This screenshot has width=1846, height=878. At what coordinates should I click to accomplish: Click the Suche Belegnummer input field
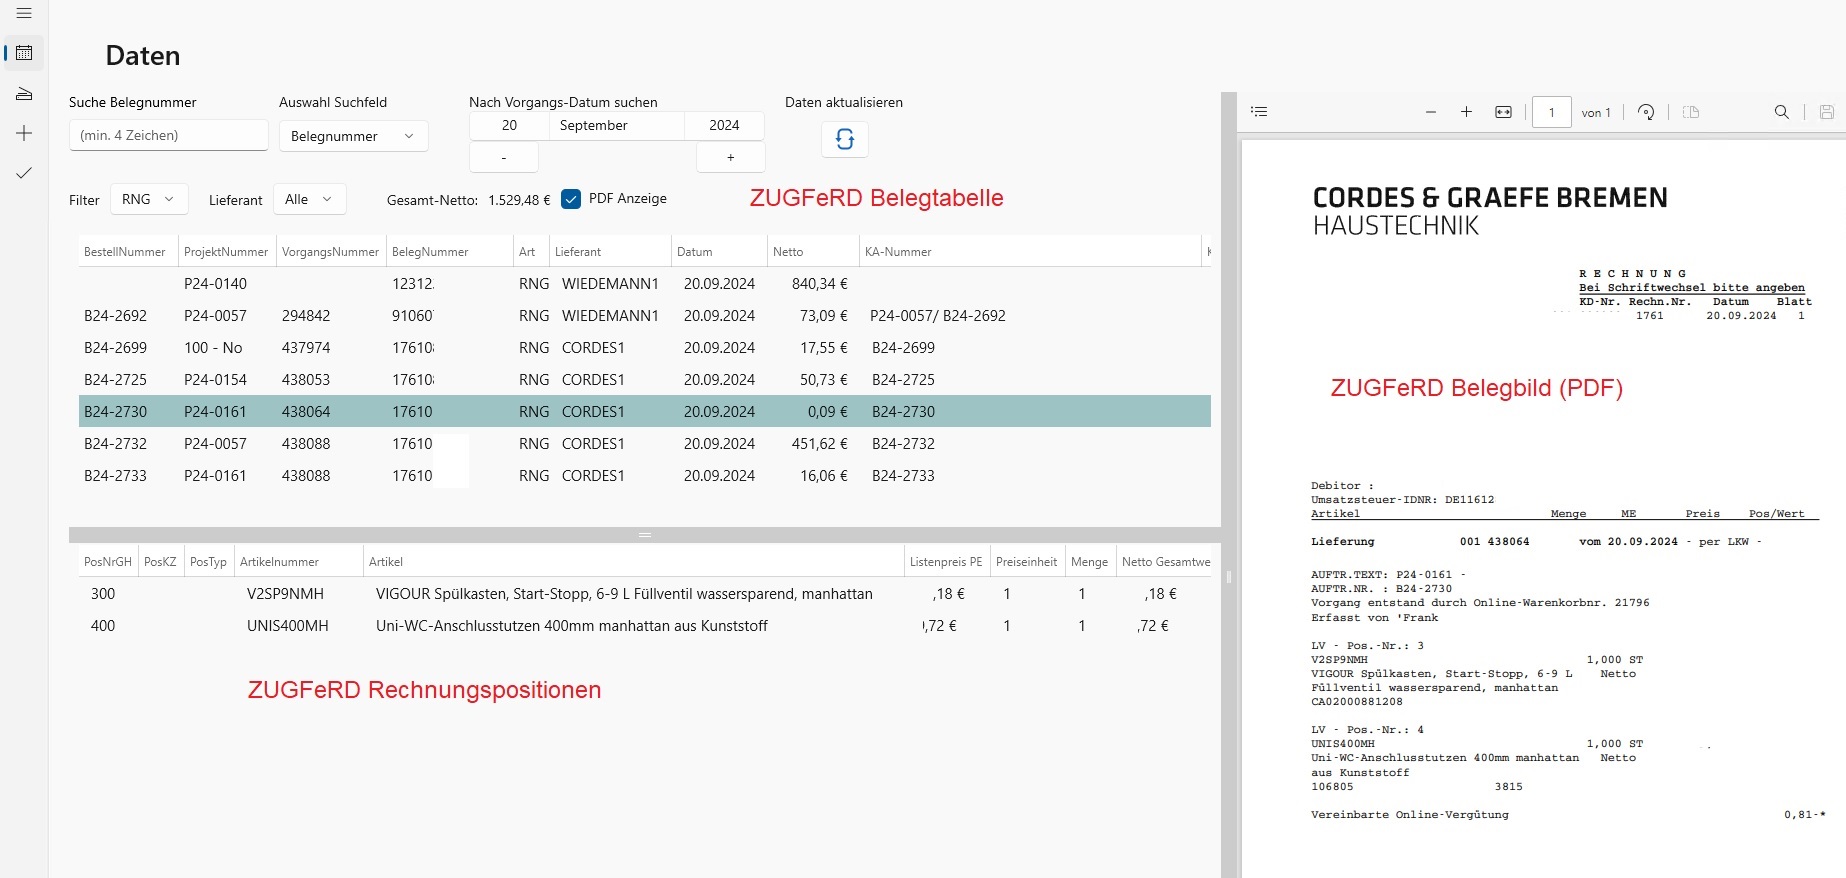(x=169, y=135)
